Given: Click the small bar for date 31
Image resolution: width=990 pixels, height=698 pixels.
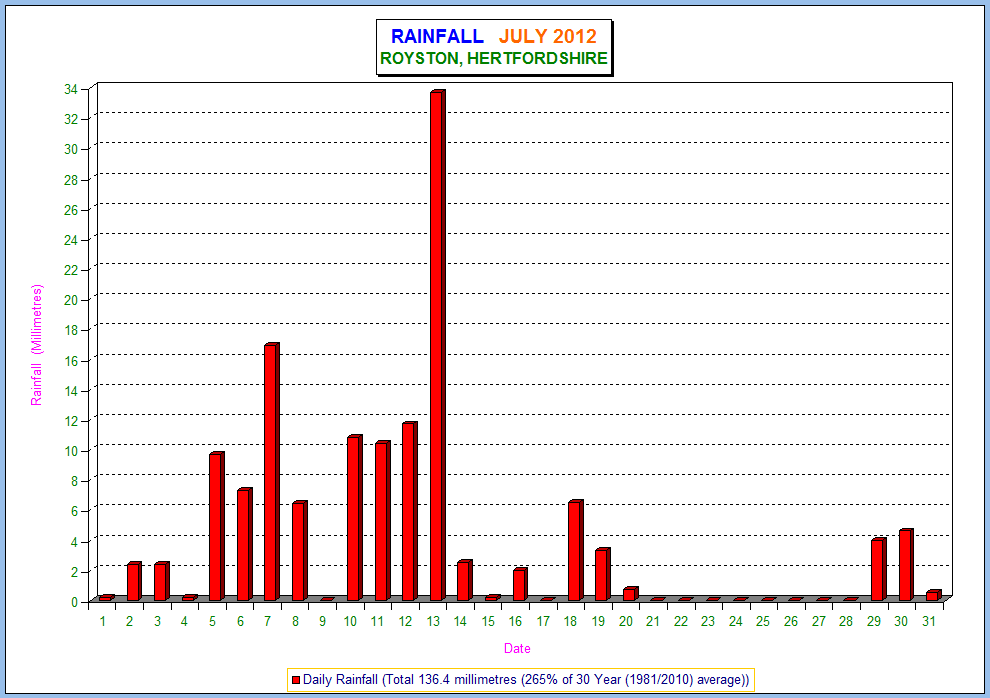Looking at the screenshot, I should [934, 595].
